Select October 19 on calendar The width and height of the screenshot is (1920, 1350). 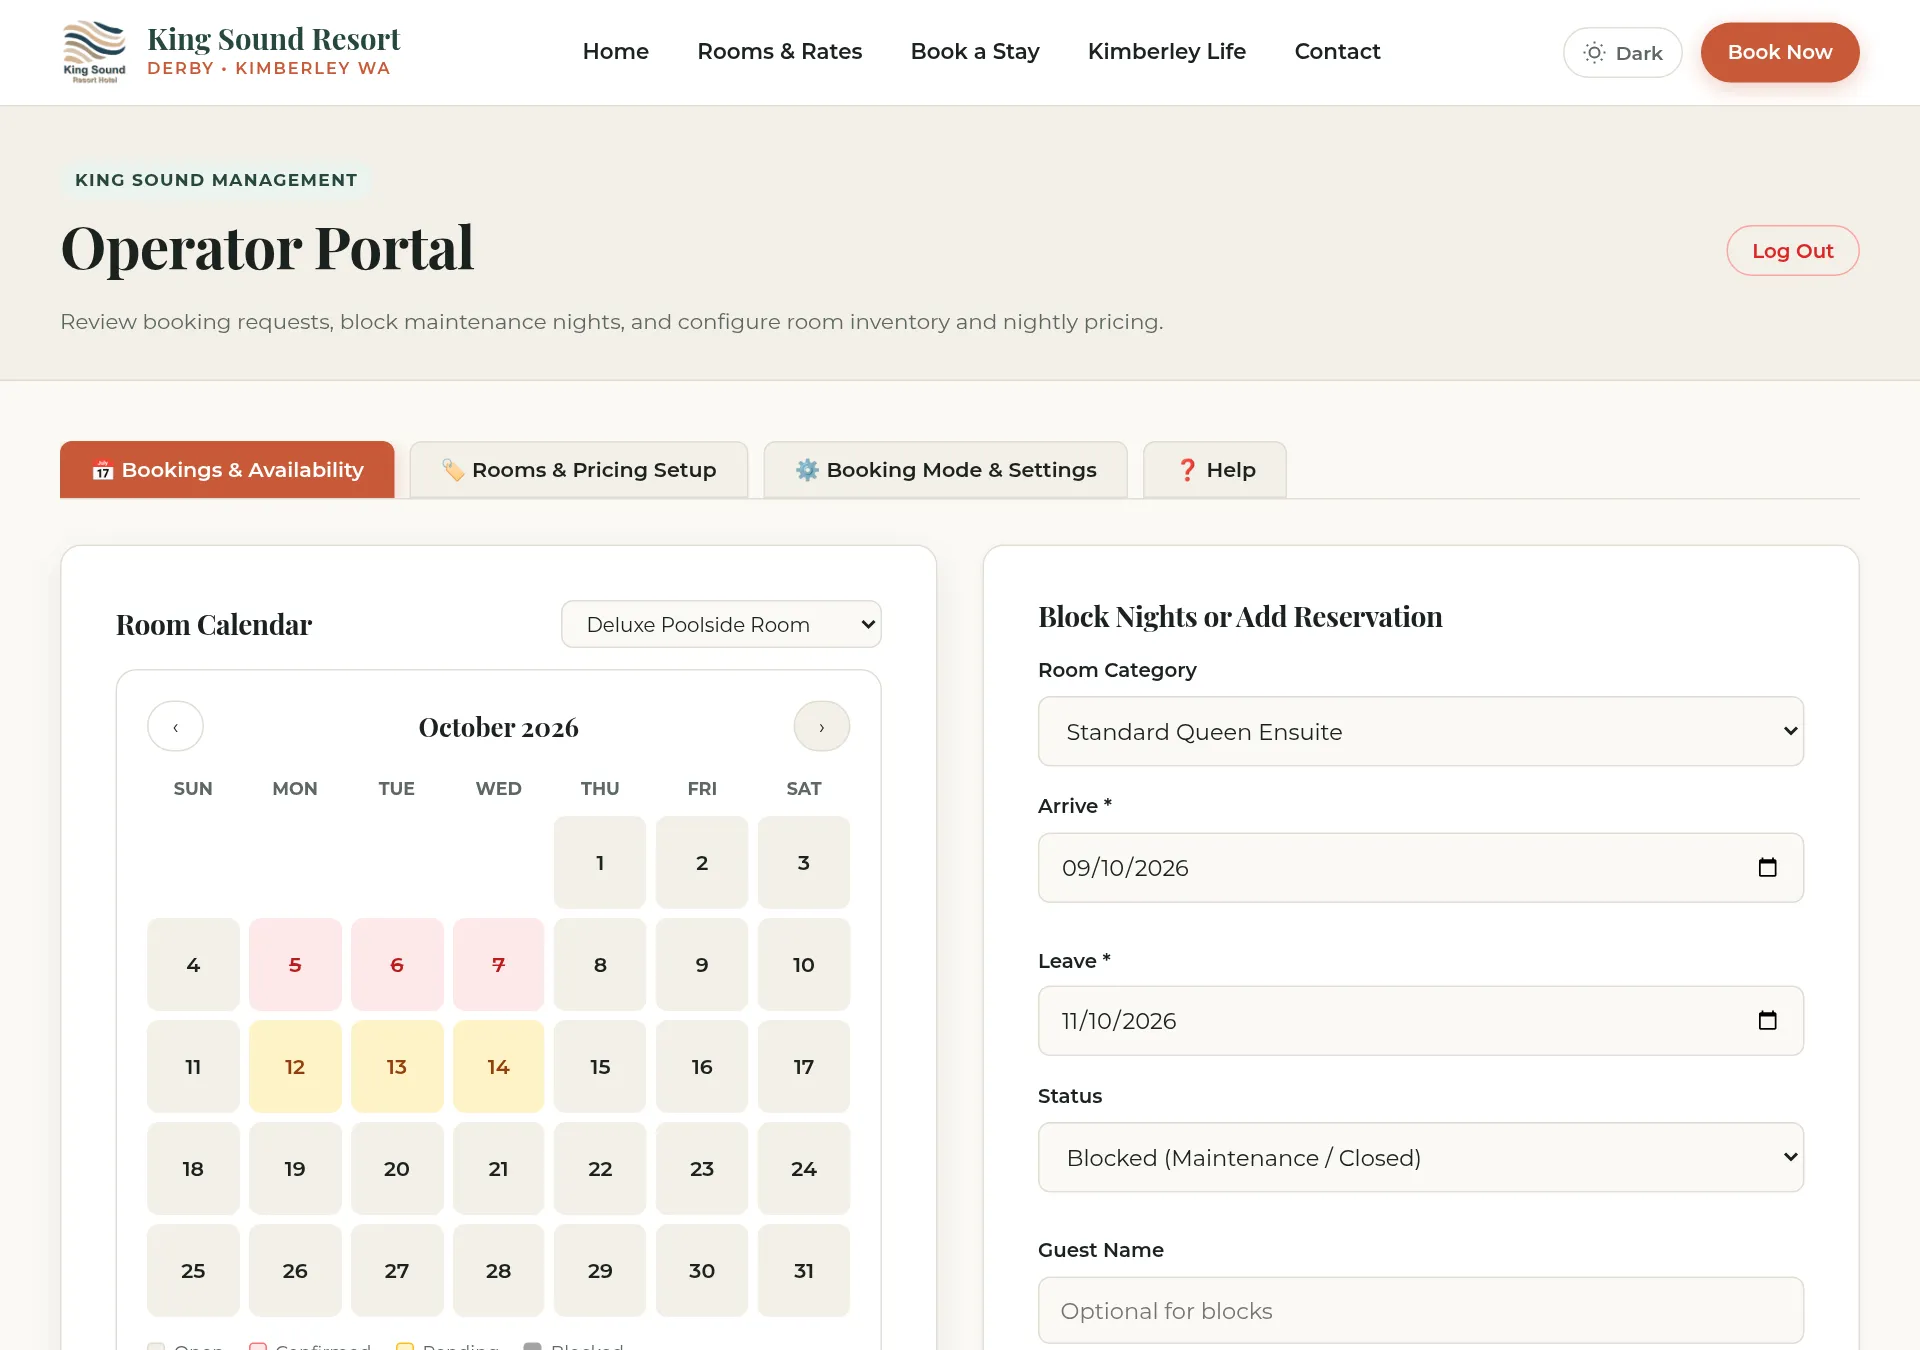pyautogui.click(x=295, y=1168)
